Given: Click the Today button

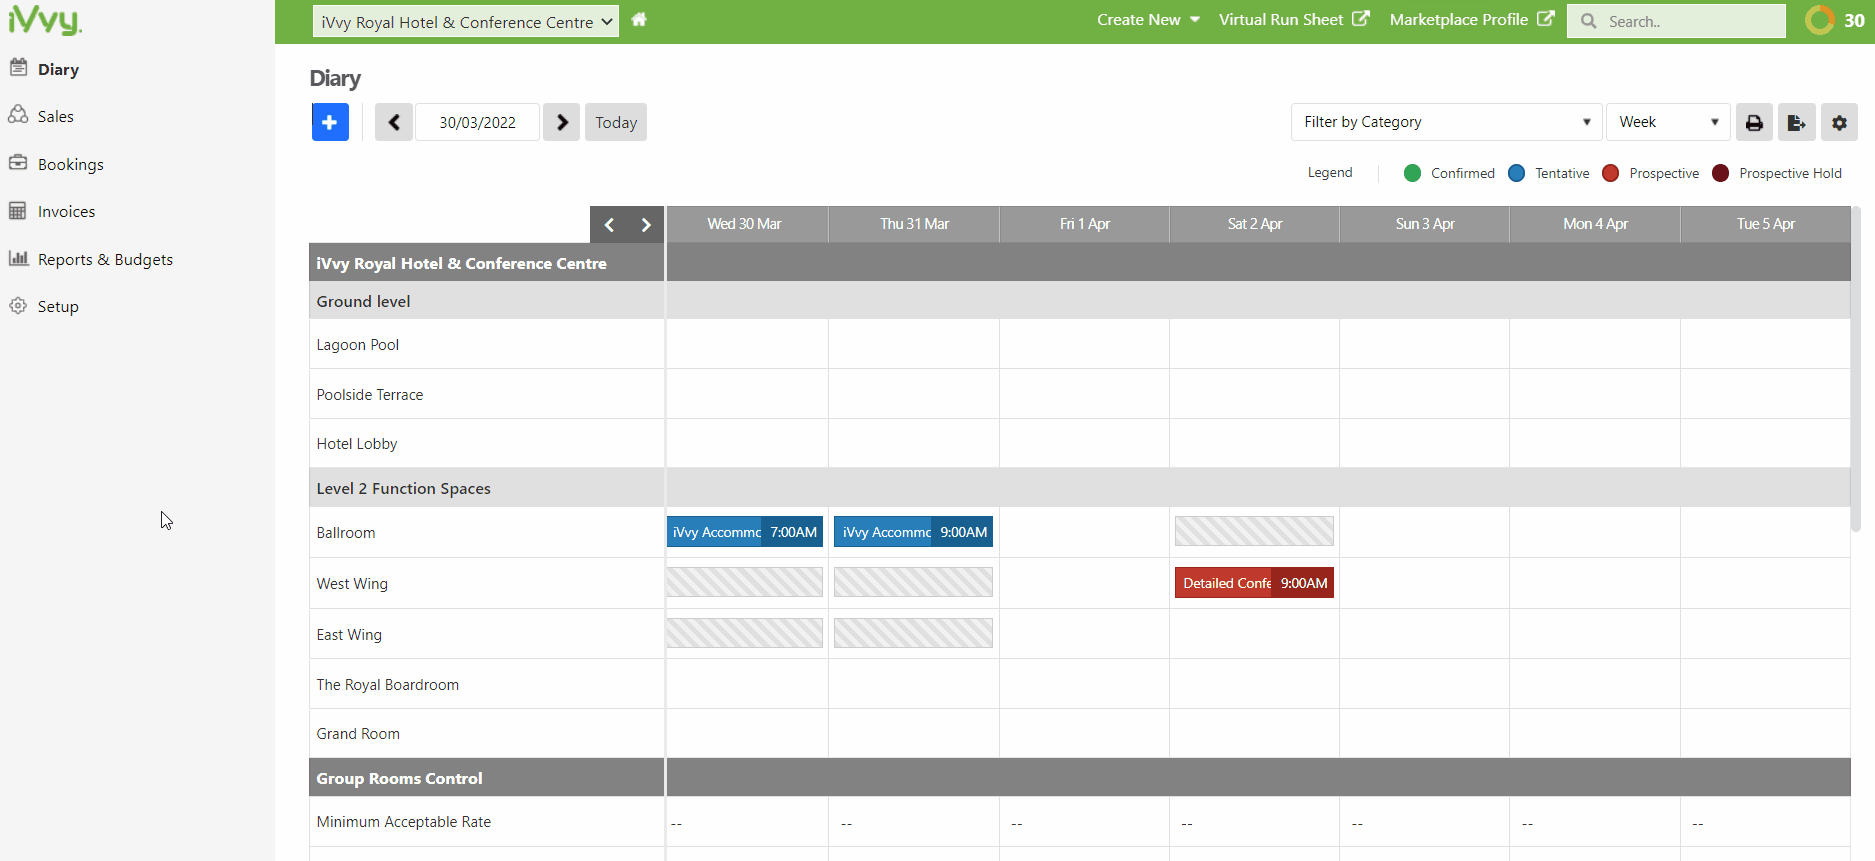Looking at the screenshot, I should [616, 122].
